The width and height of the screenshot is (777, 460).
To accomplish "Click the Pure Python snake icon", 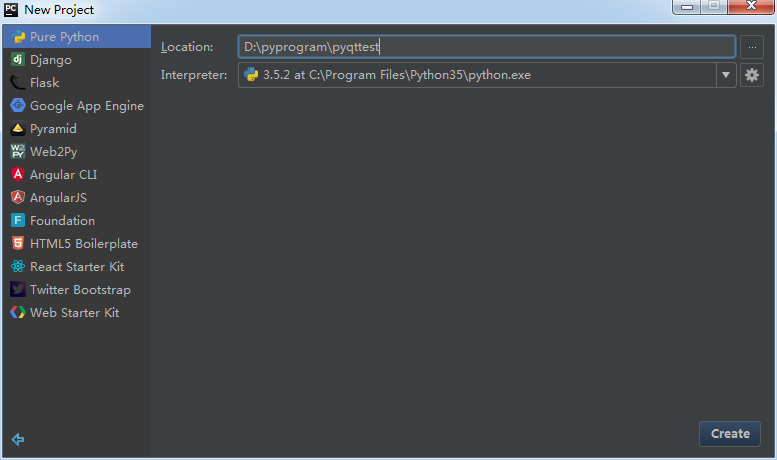I will tap(18, 37).
